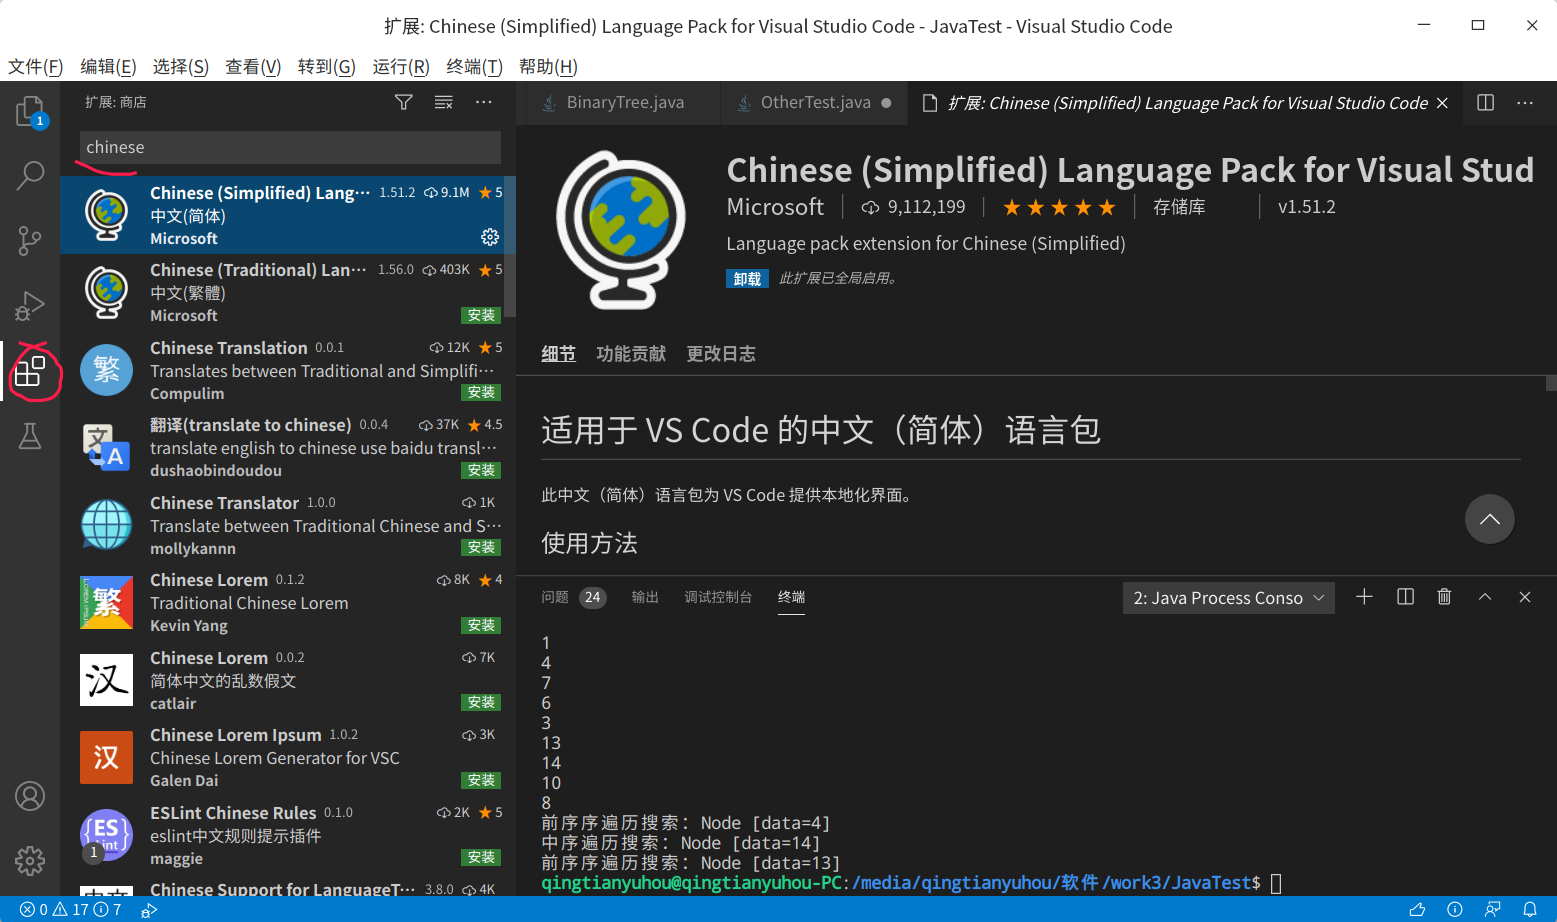
Task: Install Chinese (Traditional) Language Pack
Action: (x=481, y=315)
